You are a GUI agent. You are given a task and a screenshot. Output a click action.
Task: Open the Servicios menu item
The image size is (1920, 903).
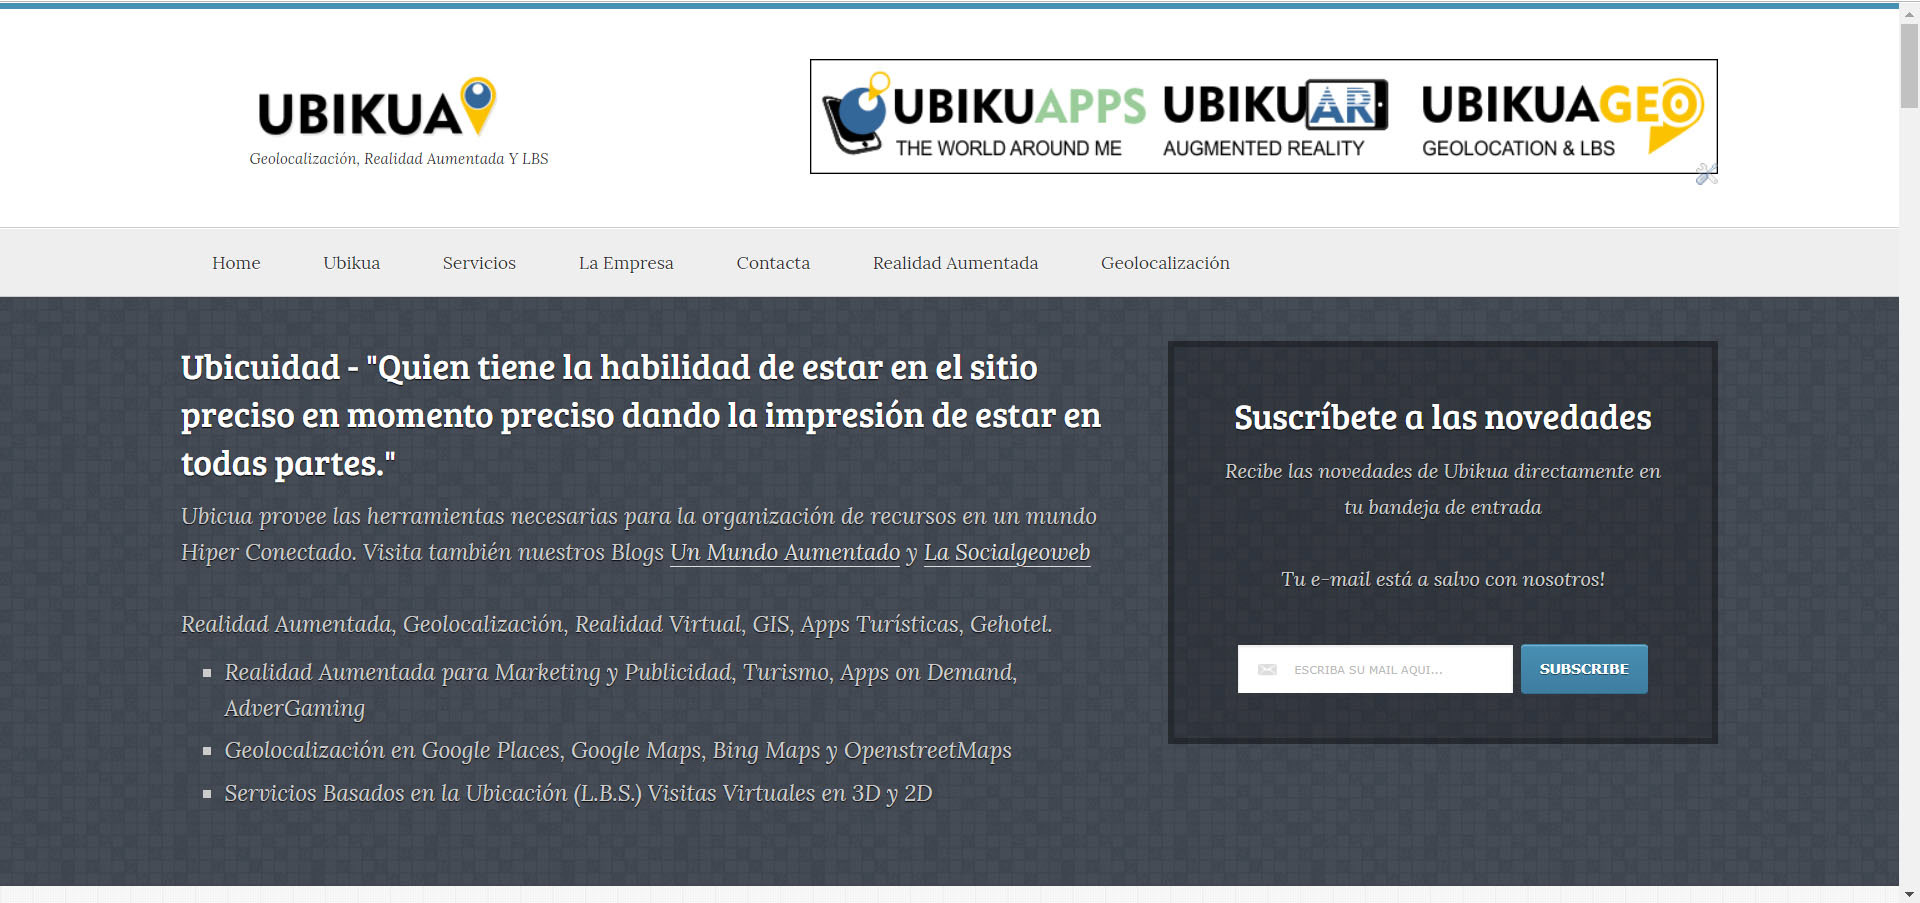(x=479, y=263)
